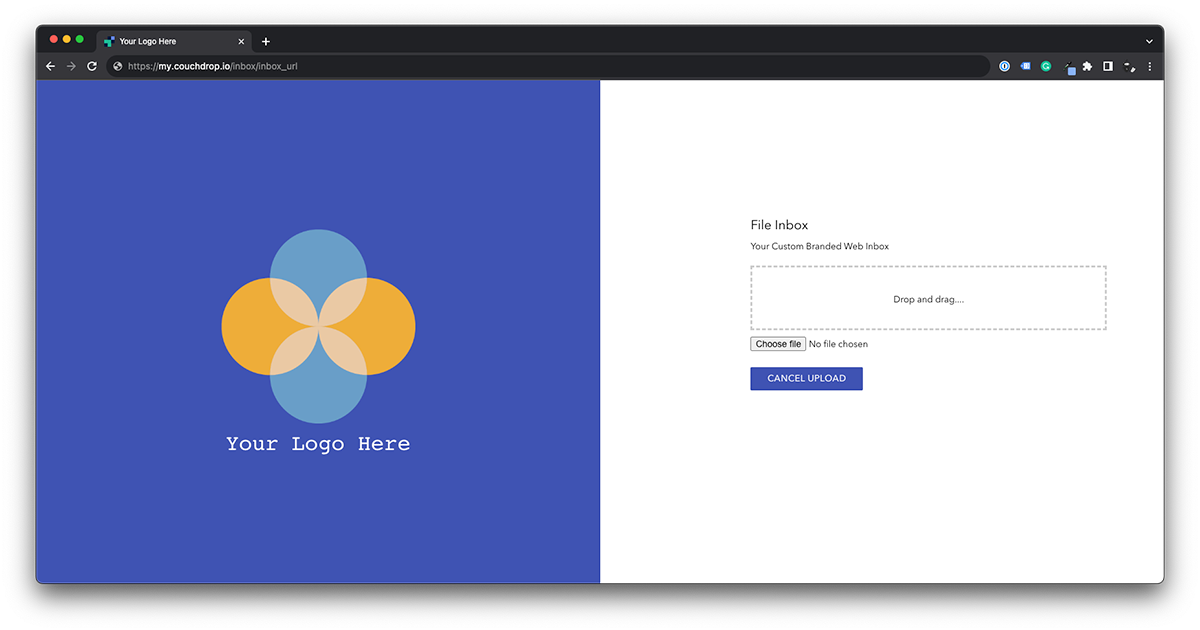The image size is (1200, 630).
Task: Toggle the browser side panel icon
Action: (1107, 66)
